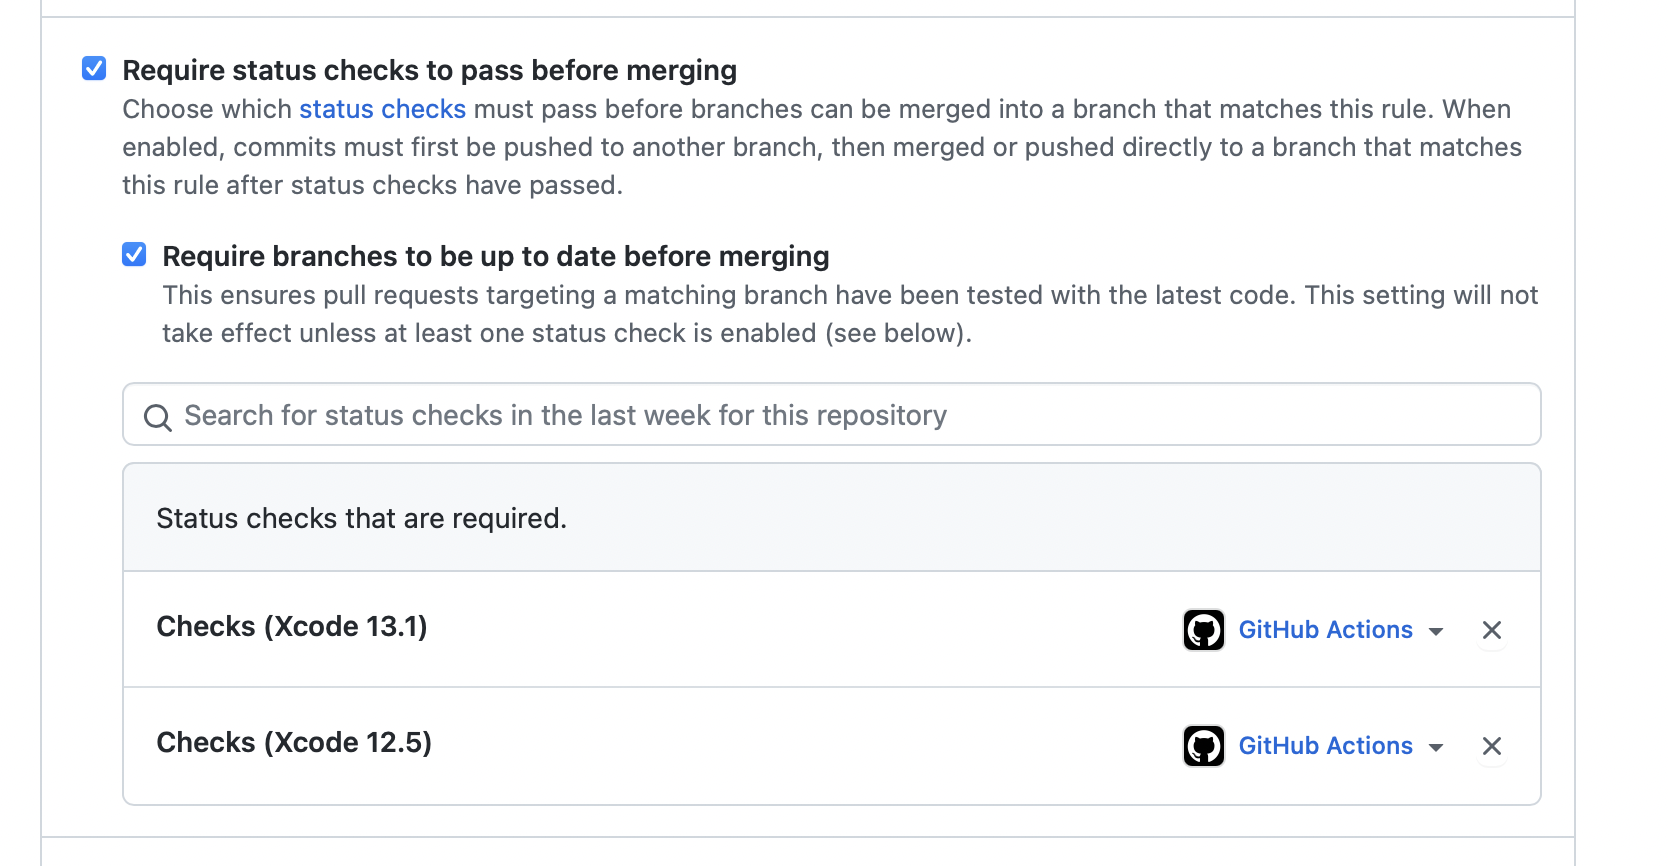
Task: Click the 'Require branches to be up to date' label
Action: (x=495, y=256)
